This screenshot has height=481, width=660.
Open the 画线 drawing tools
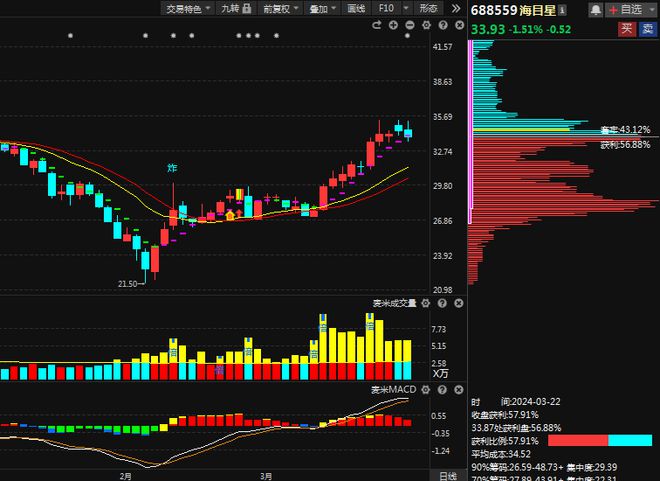356,8
